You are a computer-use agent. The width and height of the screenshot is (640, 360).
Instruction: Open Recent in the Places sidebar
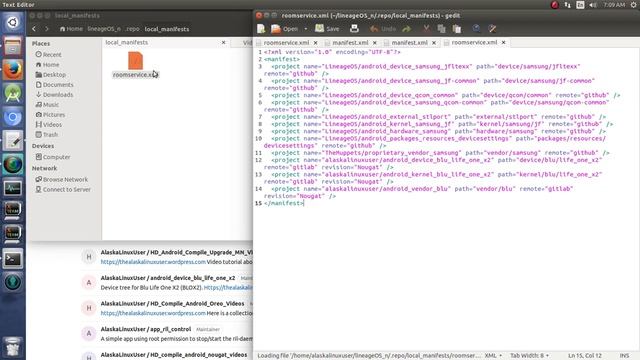coord(48,54)
